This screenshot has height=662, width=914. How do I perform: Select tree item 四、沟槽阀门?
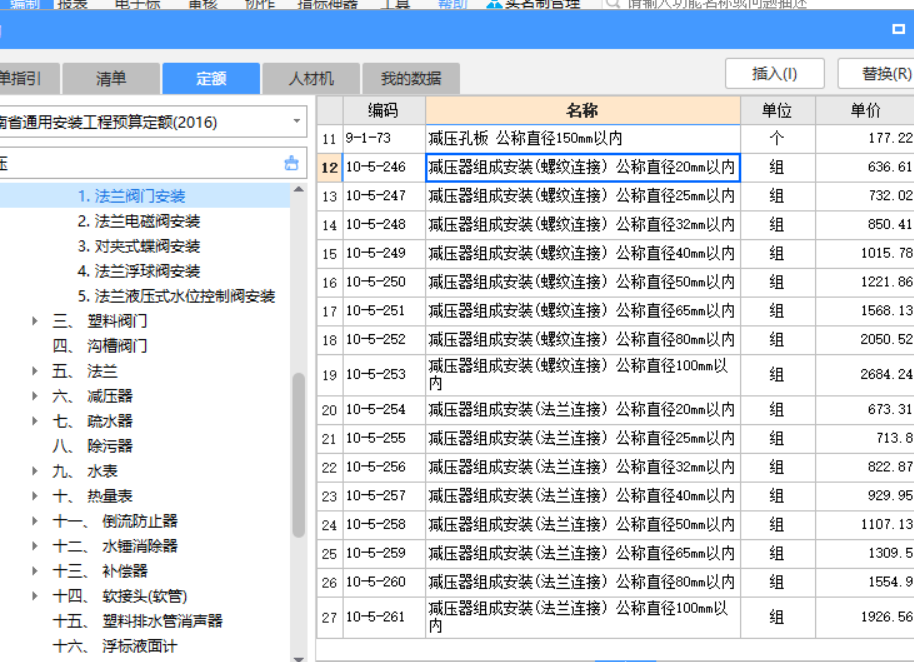click(100, 346)
